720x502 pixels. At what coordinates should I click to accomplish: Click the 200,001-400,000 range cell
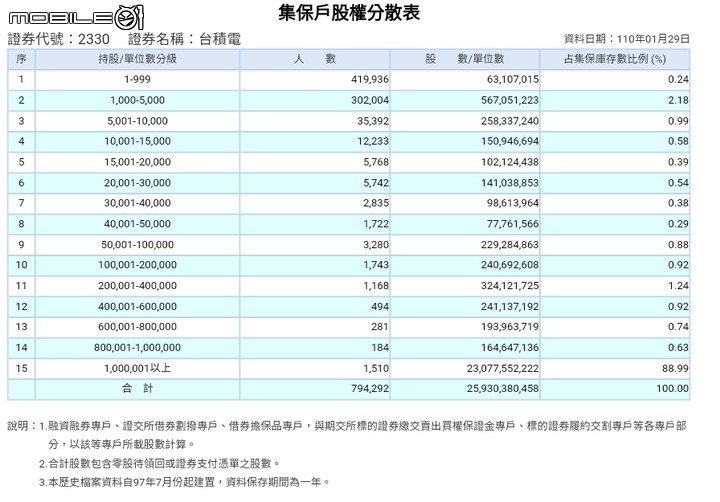(x=137, y=286)
